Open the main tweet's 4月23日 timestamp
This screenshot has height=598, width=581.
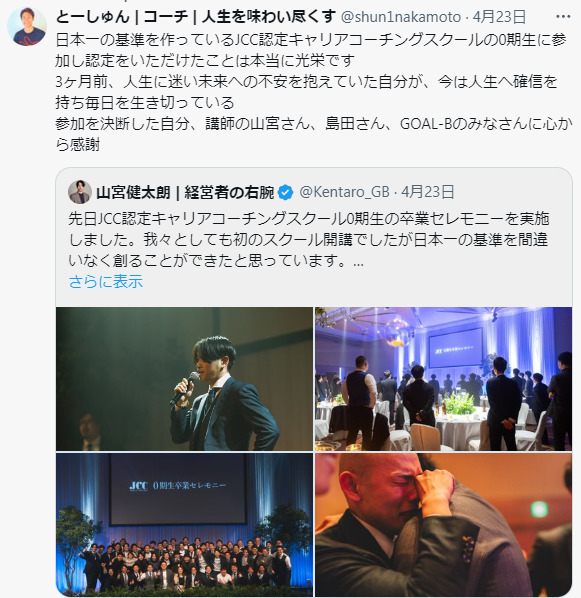[499, 17]
